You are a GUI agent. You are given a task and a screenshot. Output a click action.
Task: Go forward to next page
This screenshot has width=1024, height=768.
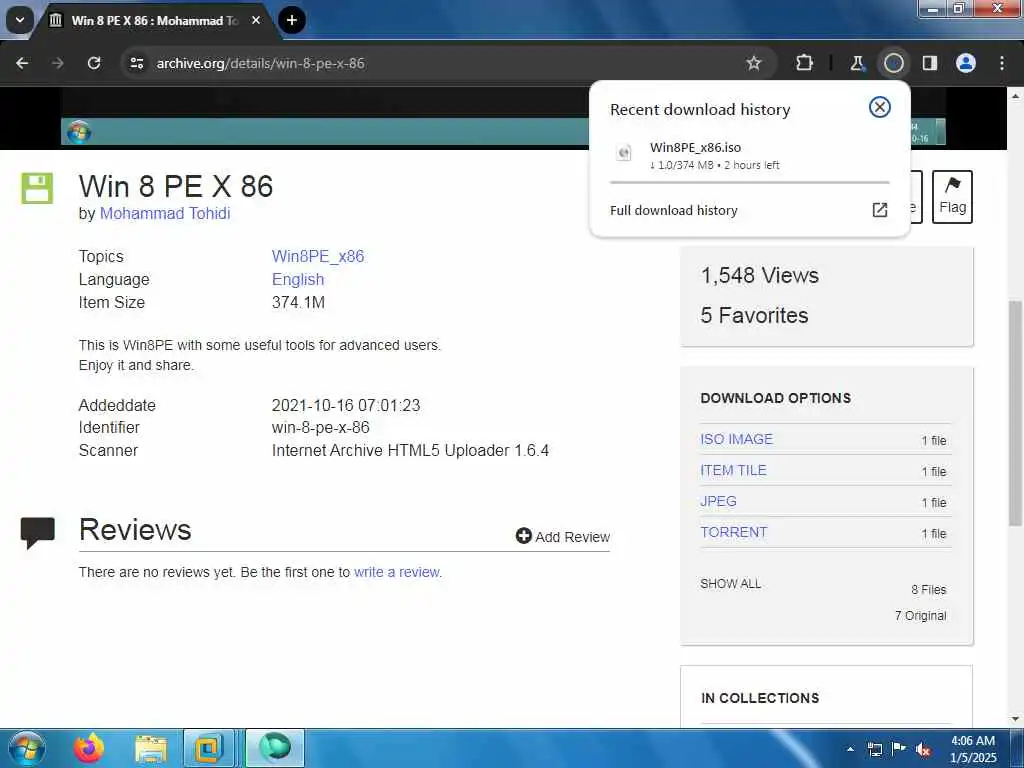coord(57,63)
